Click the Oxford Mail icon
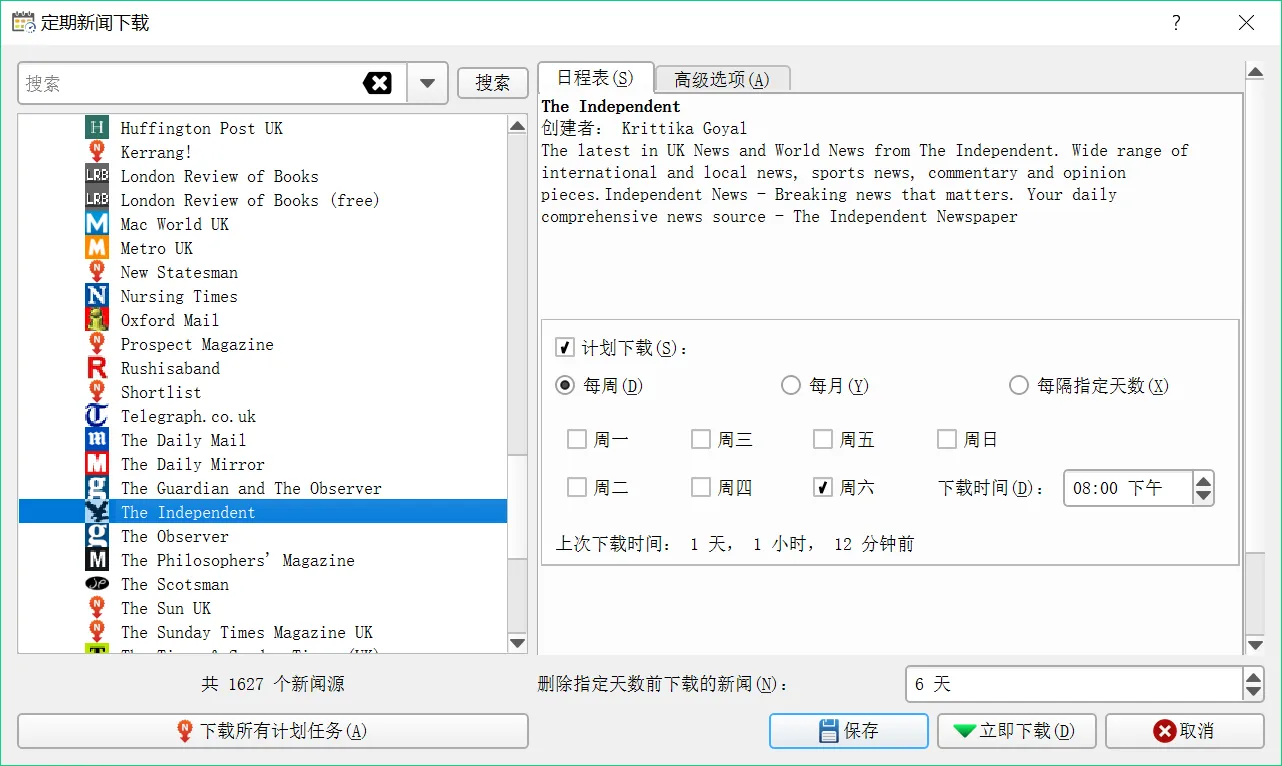Screen dimensions: 1282x766 [x=97, y=320]
